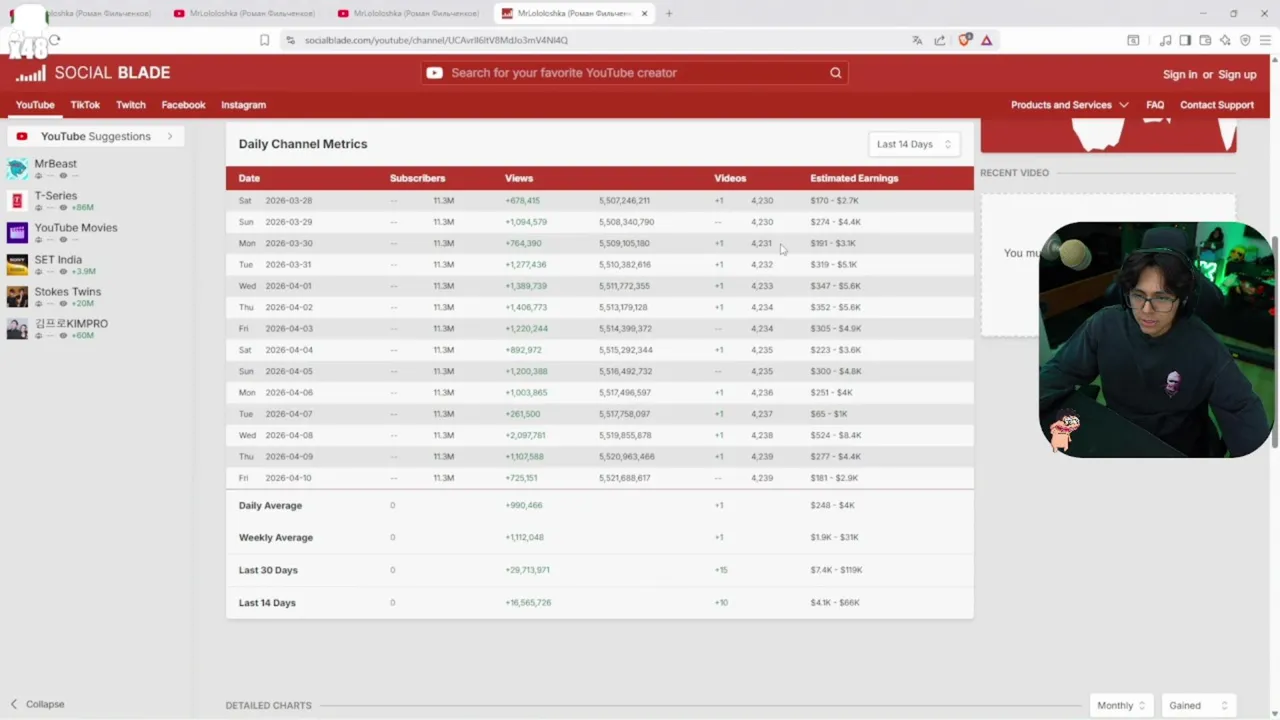Open the Stokes Twins channel name link
This screenshot has width=1280, height=720.
[x=68, y=292]
